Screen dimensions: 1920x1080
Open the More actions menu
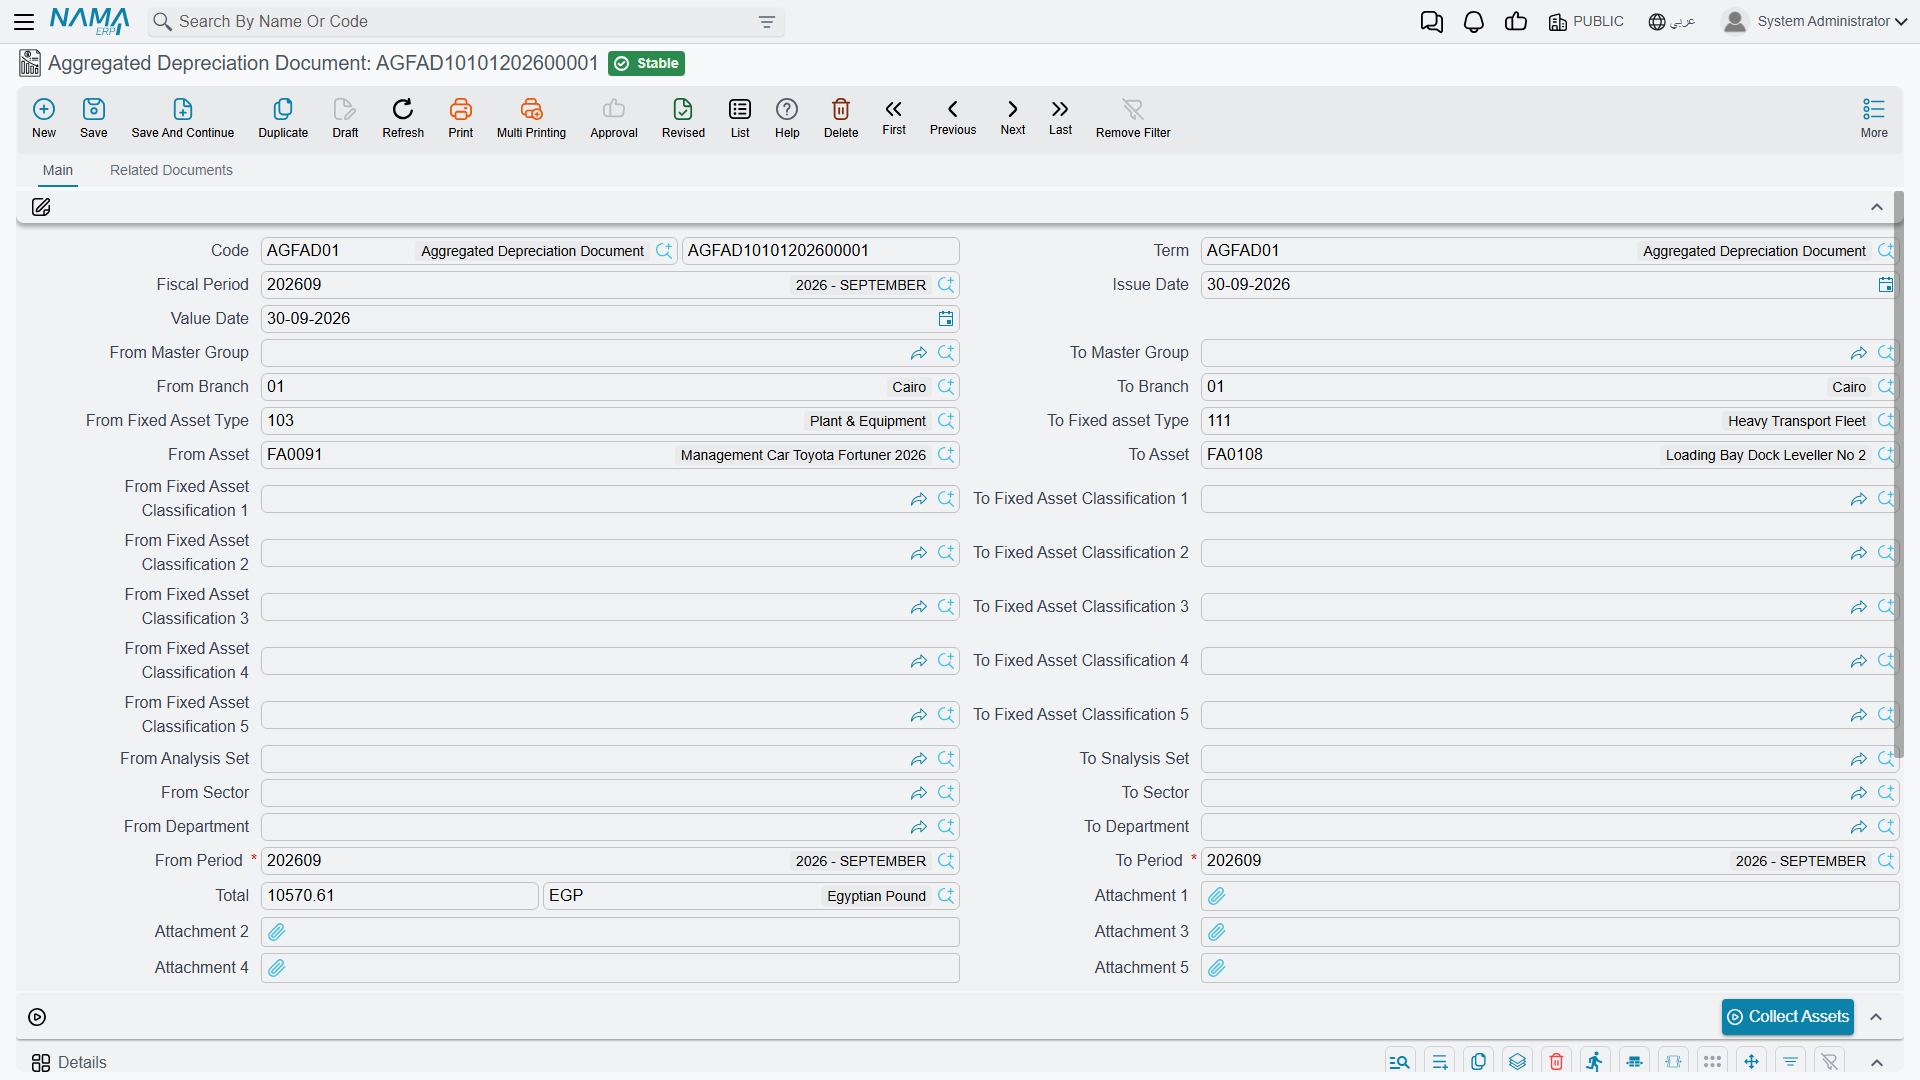[1874, 118]
